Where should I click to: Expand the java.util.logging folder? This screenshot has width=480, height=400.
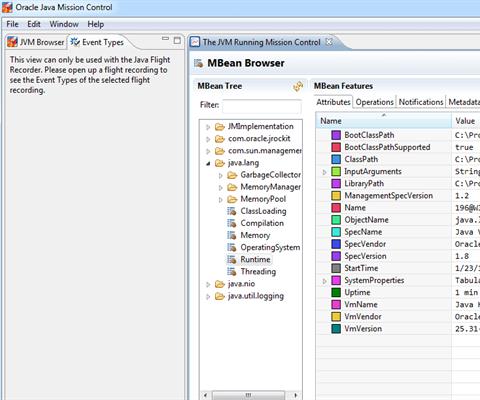click(208, 296)
